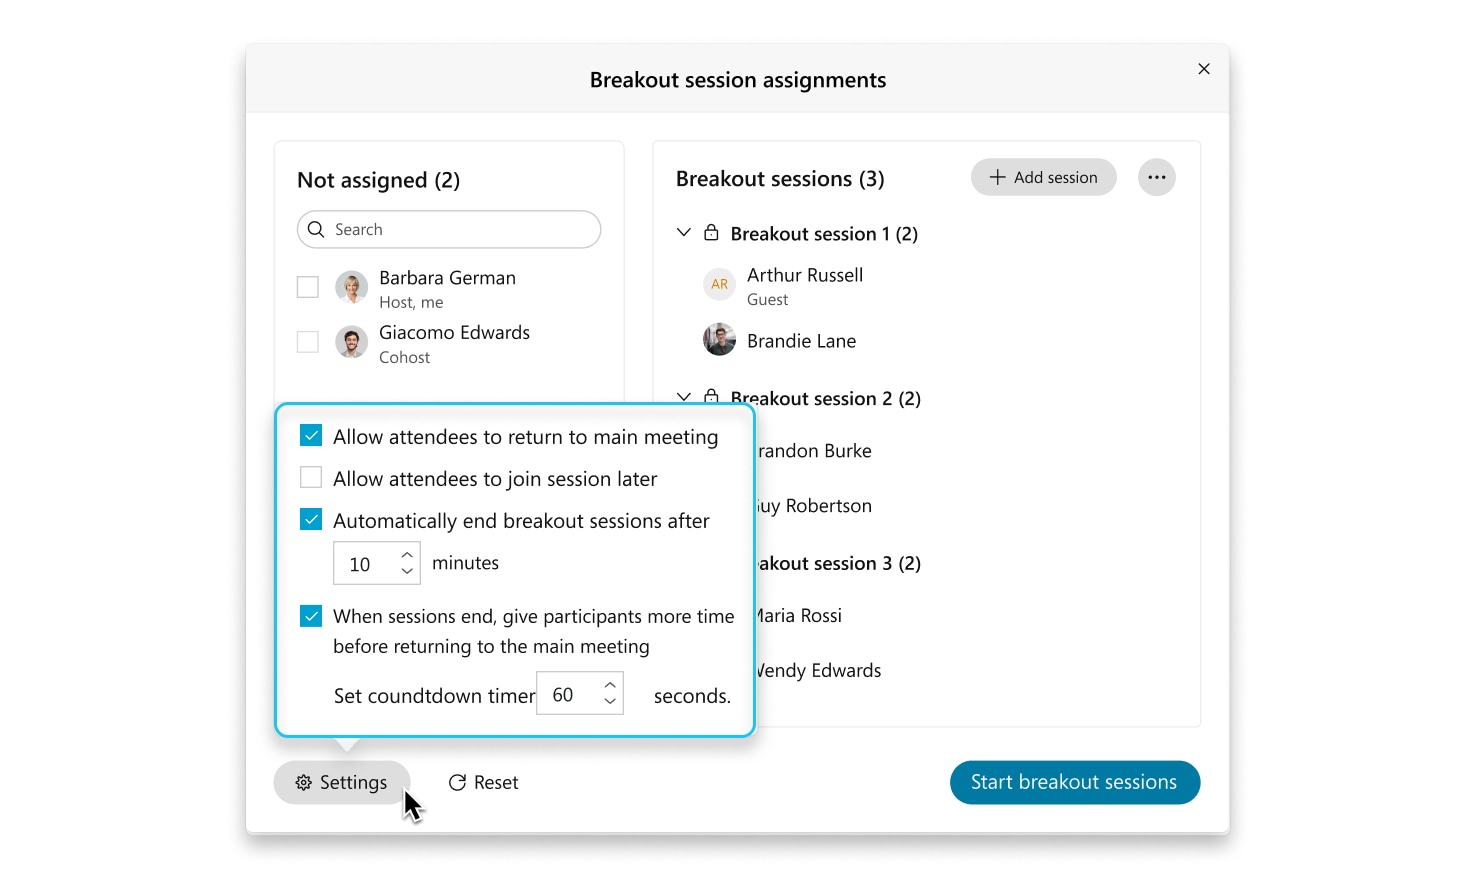Disable 'Allow attendees to return to main meeting'
The width and height of the screenshot is (1476, 880).
(x=311, y=435)
